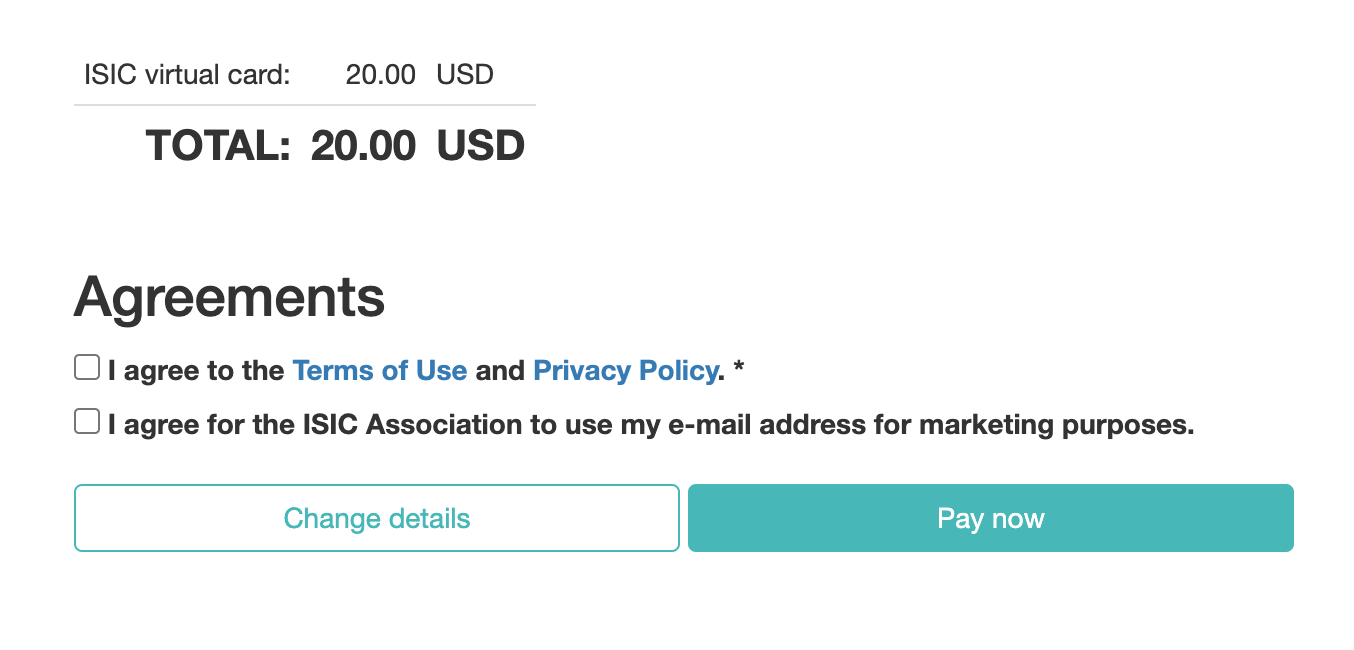
Task: Click the bold USD total currency
Action: tap(480, 146)
